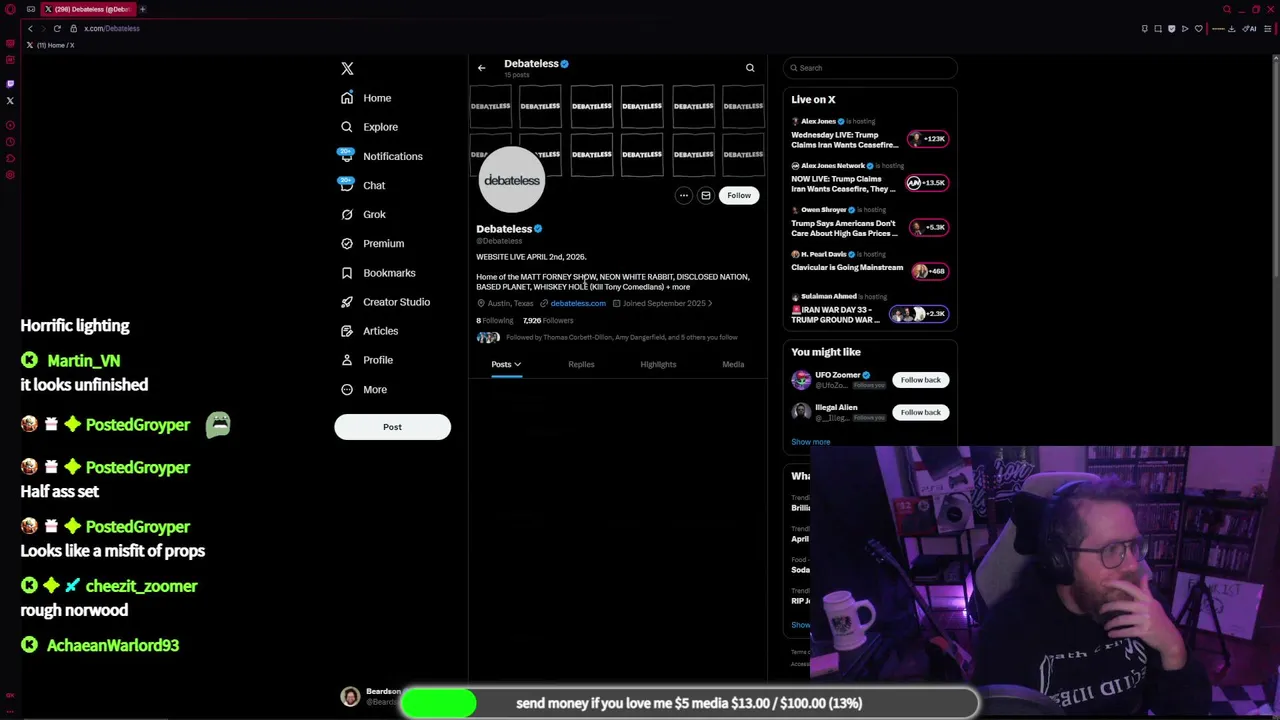This screenshot has width=1280, height=720.
Task: Click the white Post button
Action: pyautogui.click(x=392, y=427)
